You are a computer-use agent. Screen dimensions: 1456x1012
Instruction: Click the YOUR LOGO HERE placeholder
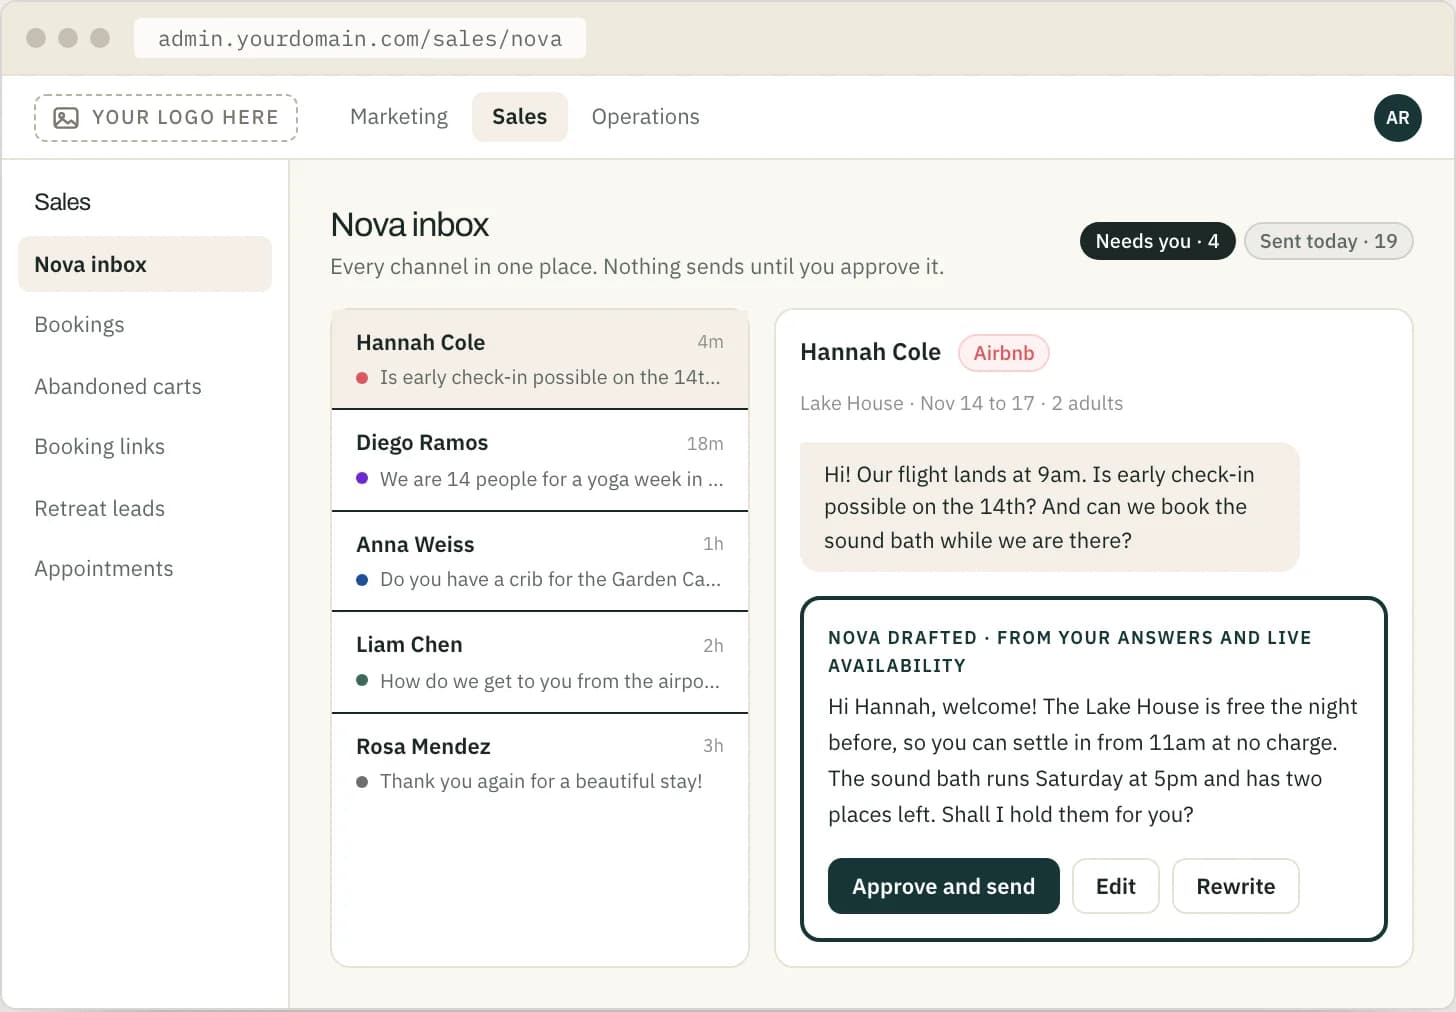click(166, 118)
